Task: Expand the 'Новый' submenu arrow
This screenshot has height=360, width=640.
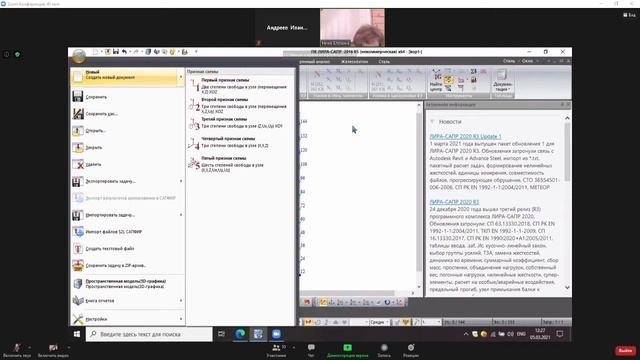Action: pos(181,77)
